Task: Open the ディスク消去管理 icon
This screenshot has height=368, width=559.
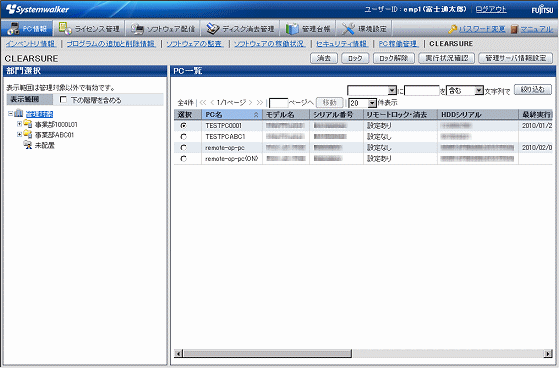Action: tap(213, 29)
